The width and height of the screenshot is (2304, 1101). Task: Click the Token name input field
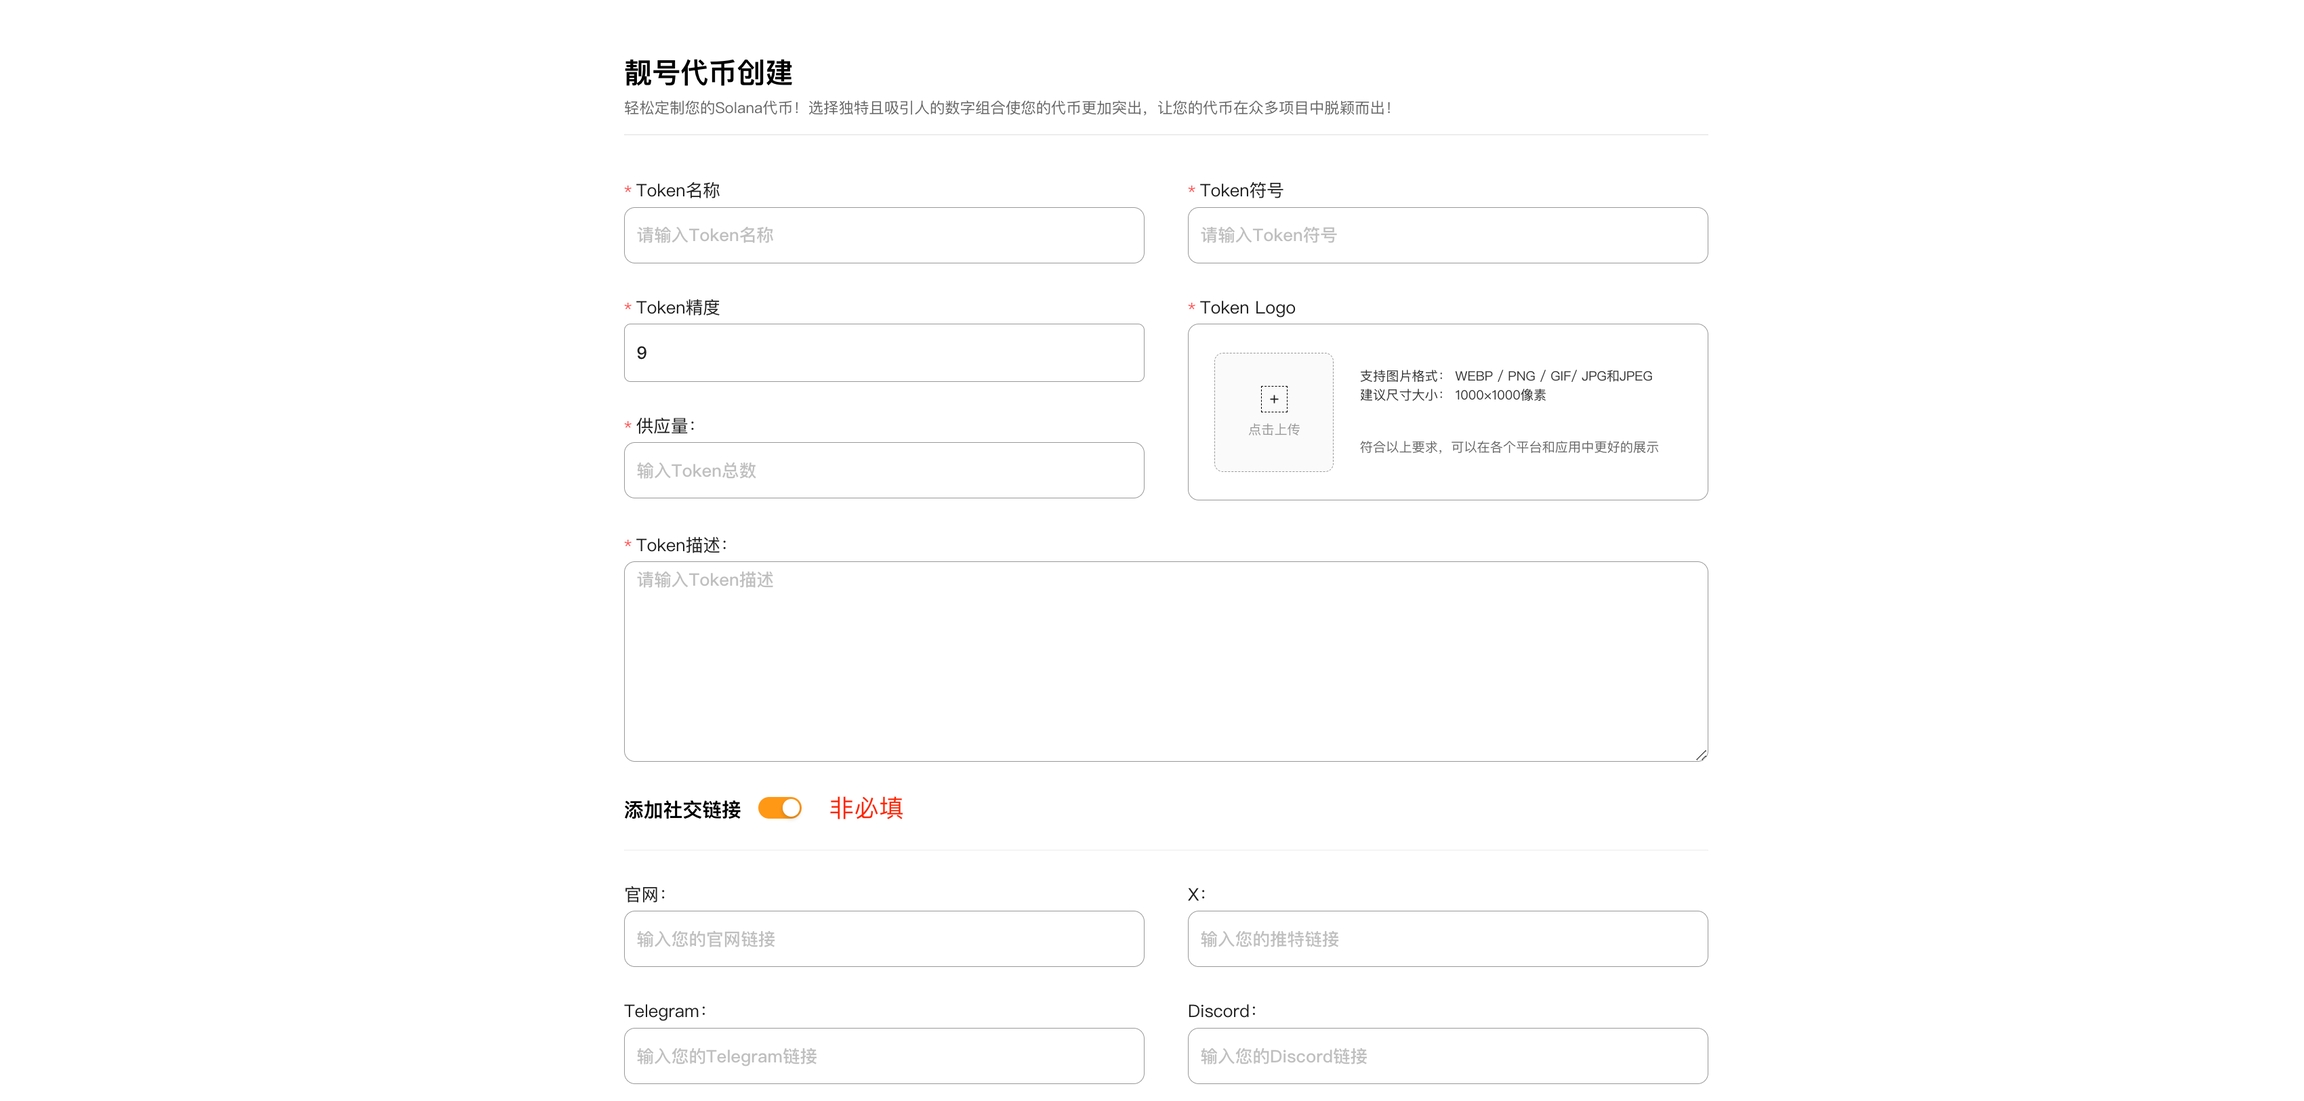(883, 235)
